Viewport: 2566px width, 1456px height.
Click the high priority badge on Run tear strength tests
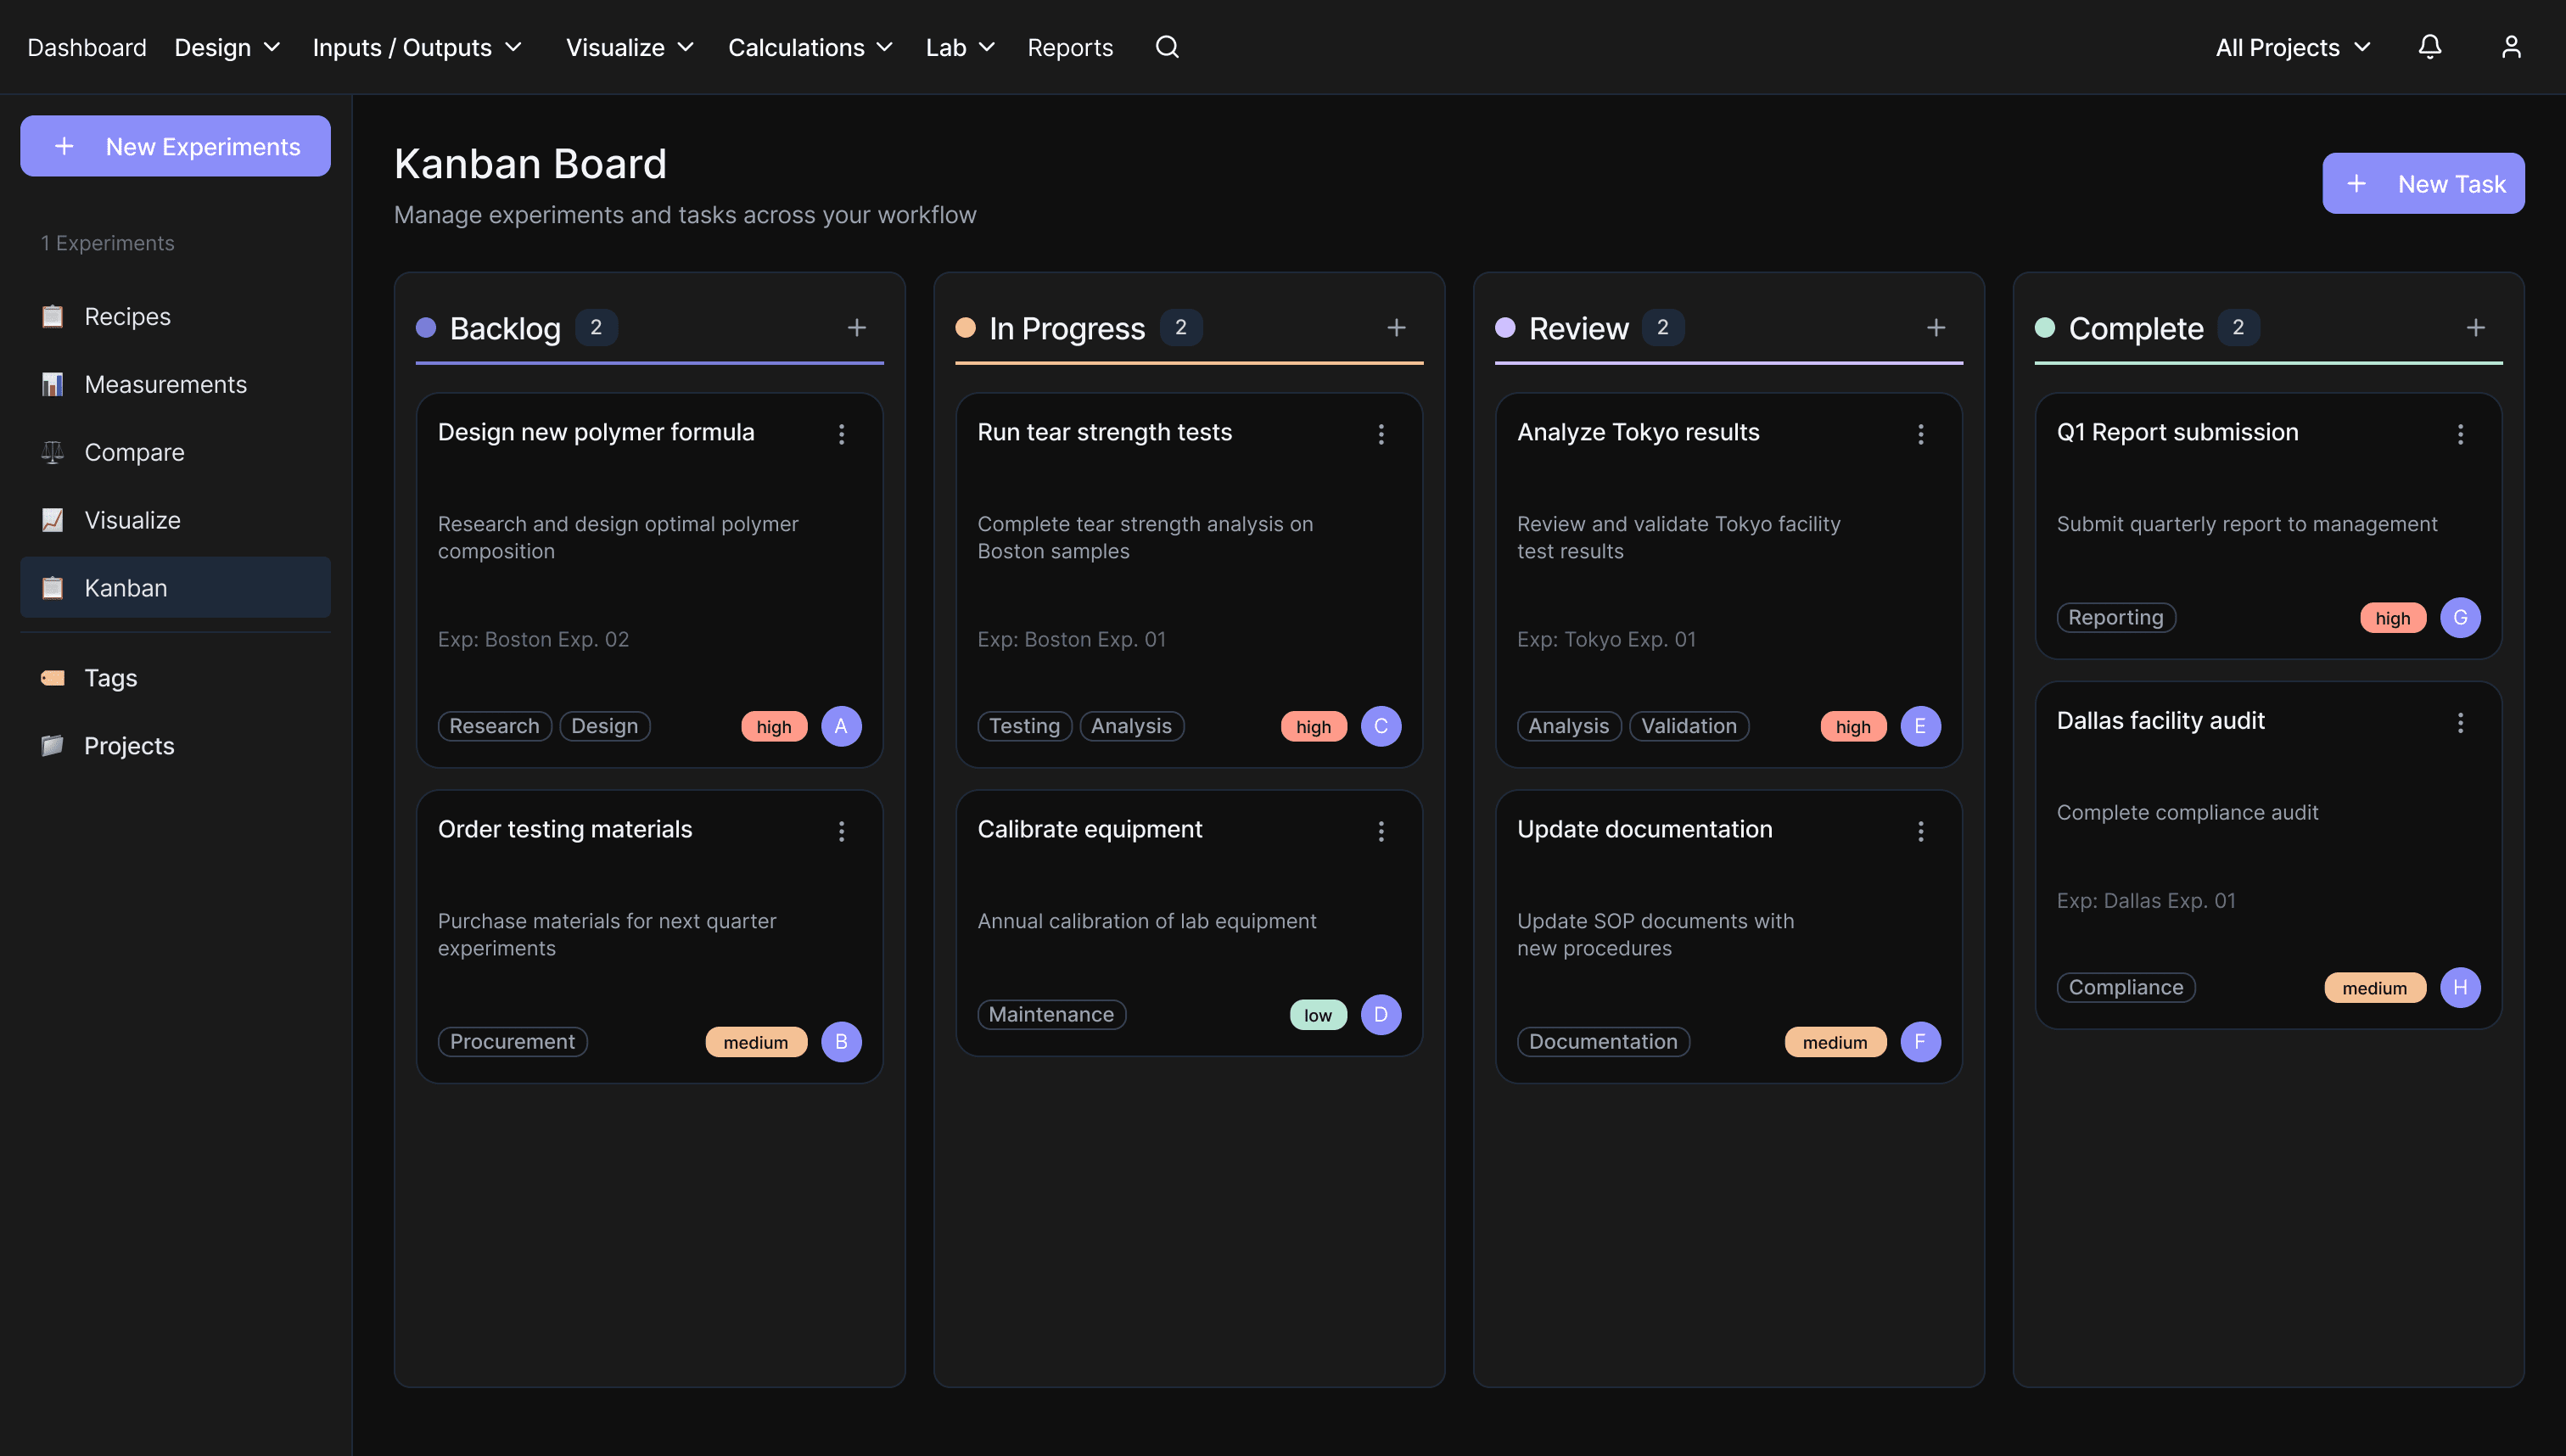point(1312,727)
